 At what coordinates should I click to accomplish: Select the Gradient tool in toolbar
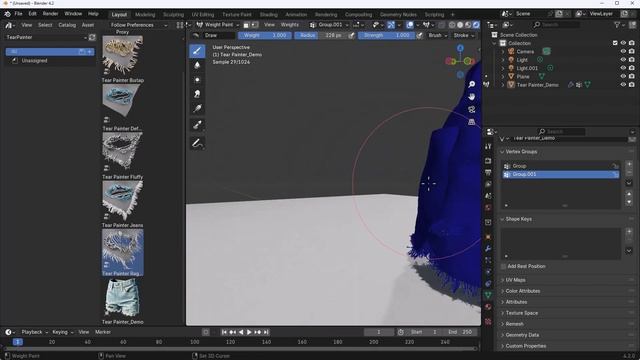(x=197, y=108)
